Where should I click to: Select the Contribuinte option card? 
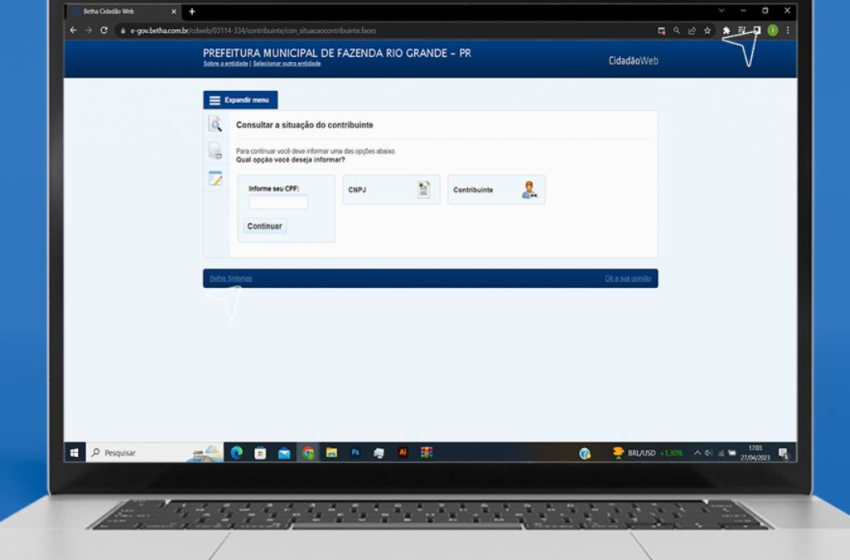[496, 190]
